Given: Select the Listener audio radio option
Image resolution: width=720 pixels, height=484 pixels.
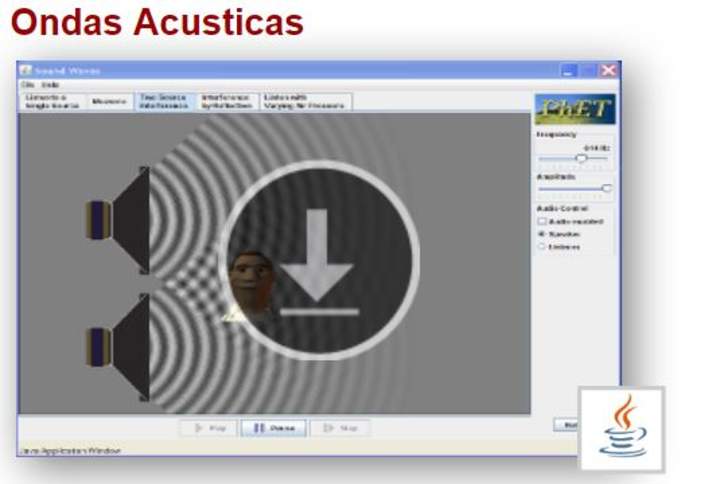Looking at the screenshot, I should (x=542, y=246).
